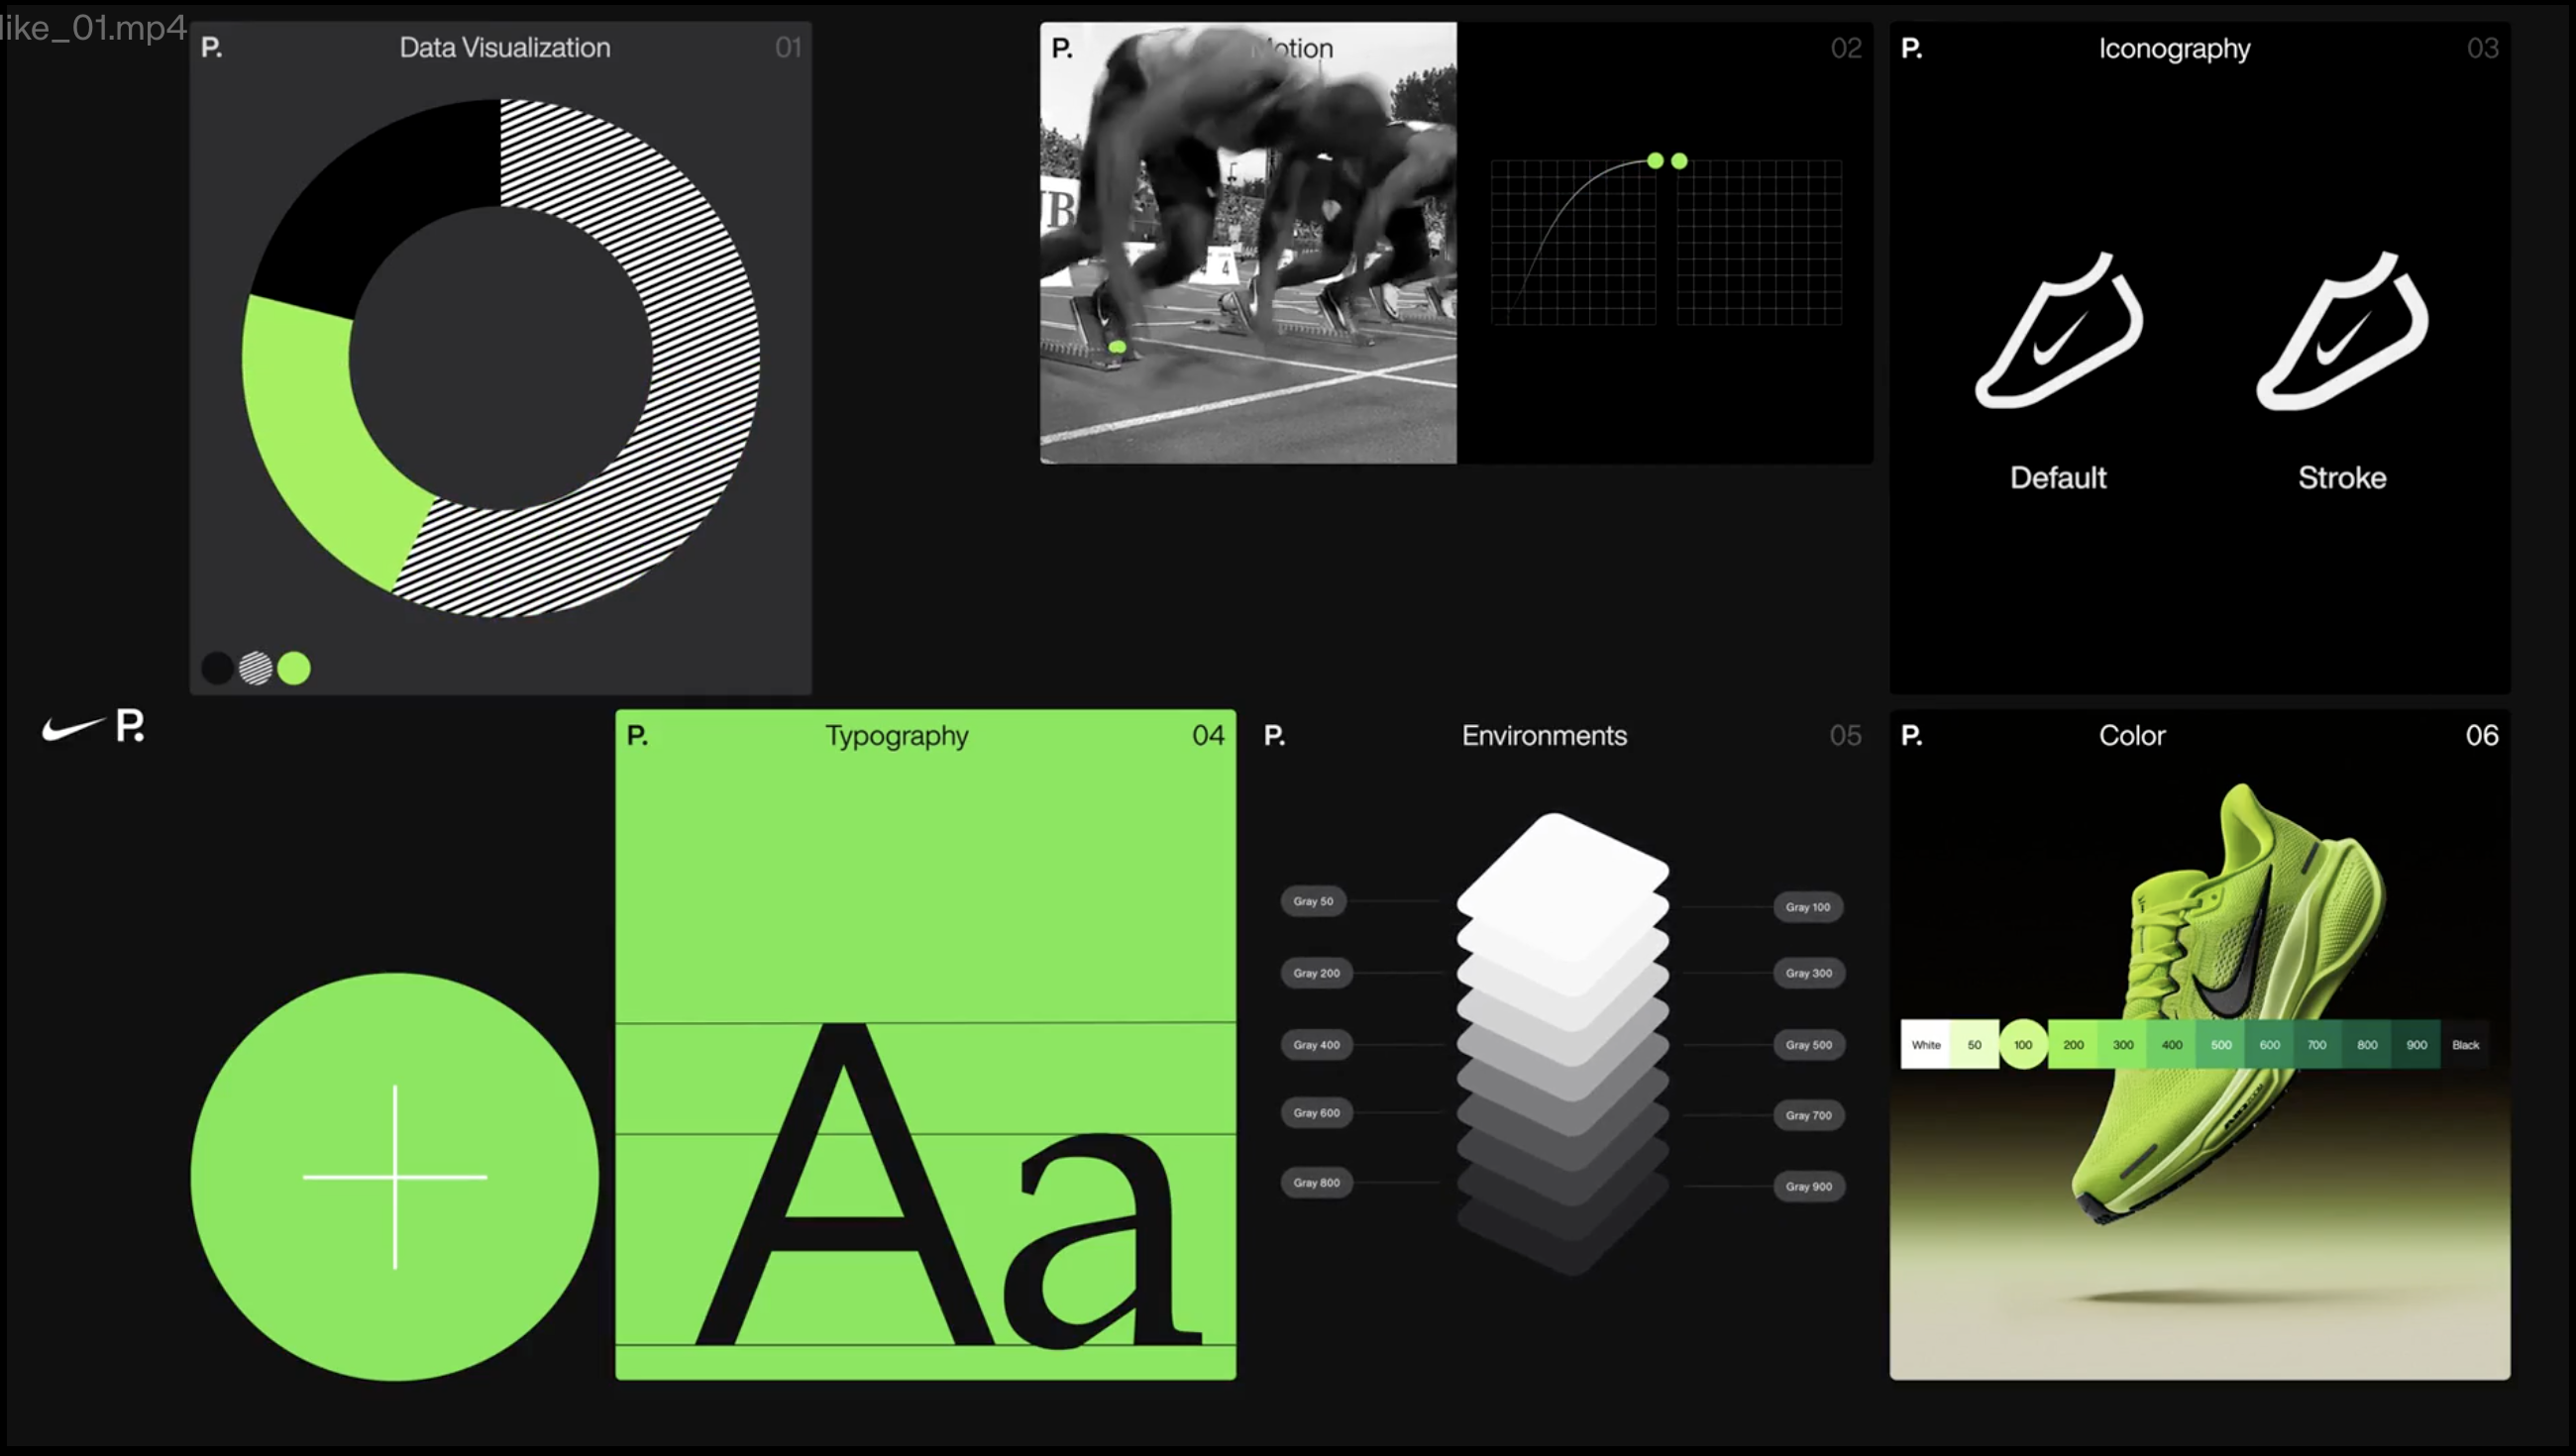Select the green legend dot
The image size is (2576, 1456).
[294, 668]
